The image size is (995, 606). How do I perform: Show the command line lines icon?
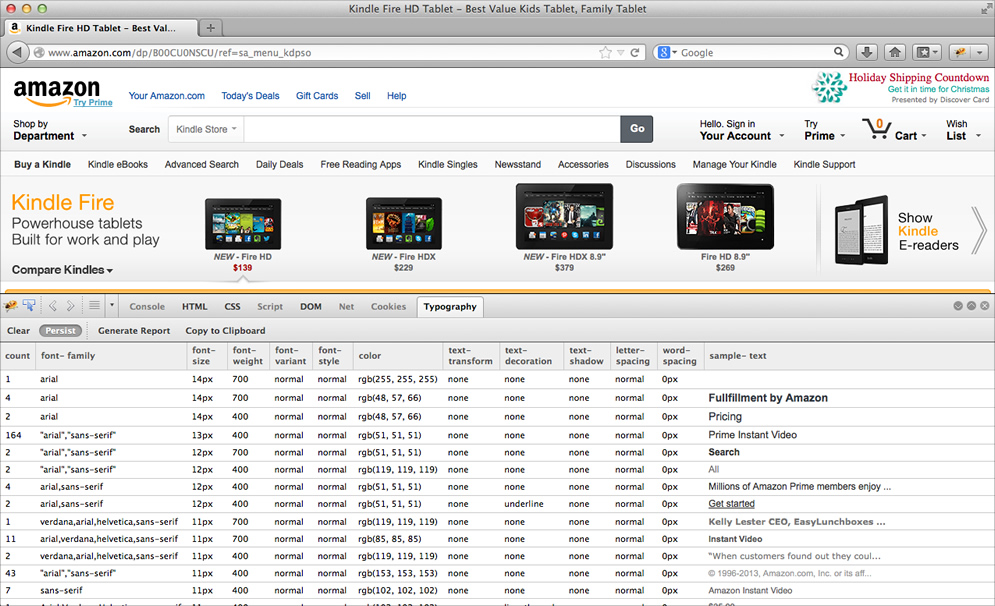(94, 306)
